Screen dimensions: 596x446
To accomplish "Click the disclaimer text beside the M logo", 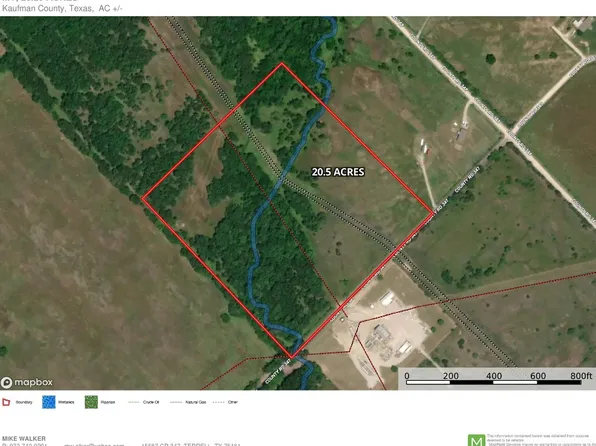I will [x=541, y=440].
